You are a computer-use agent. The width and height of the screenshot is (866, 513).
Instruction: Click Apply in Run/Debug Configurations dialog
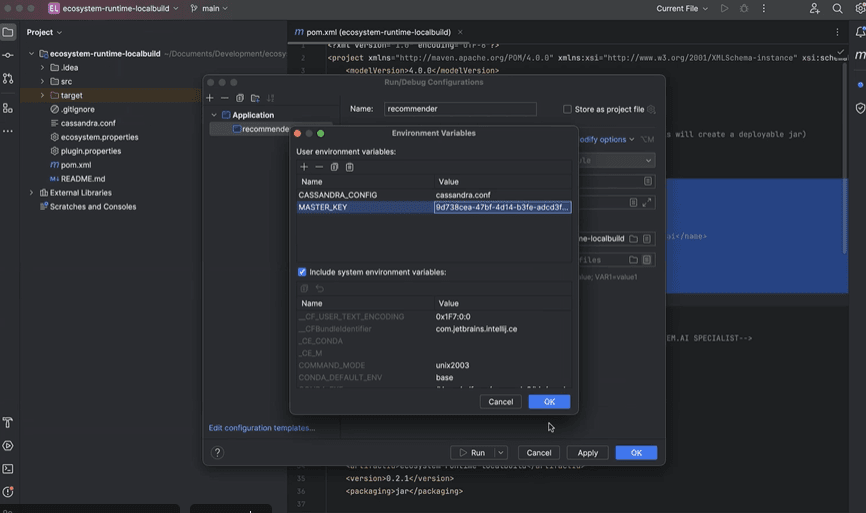(588, 452)
